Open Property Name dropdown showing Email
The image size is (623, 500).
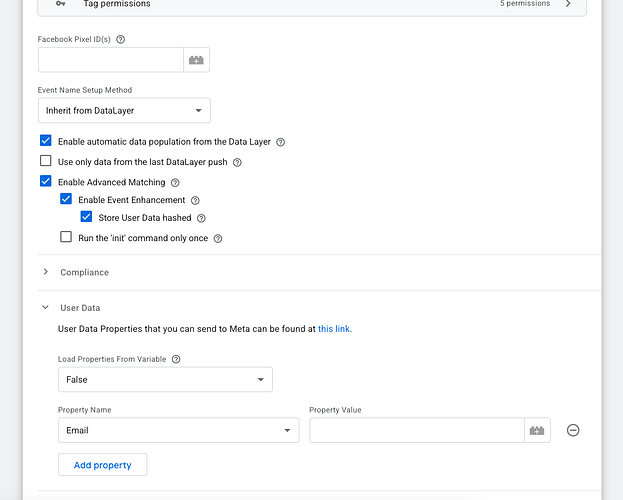178,430
